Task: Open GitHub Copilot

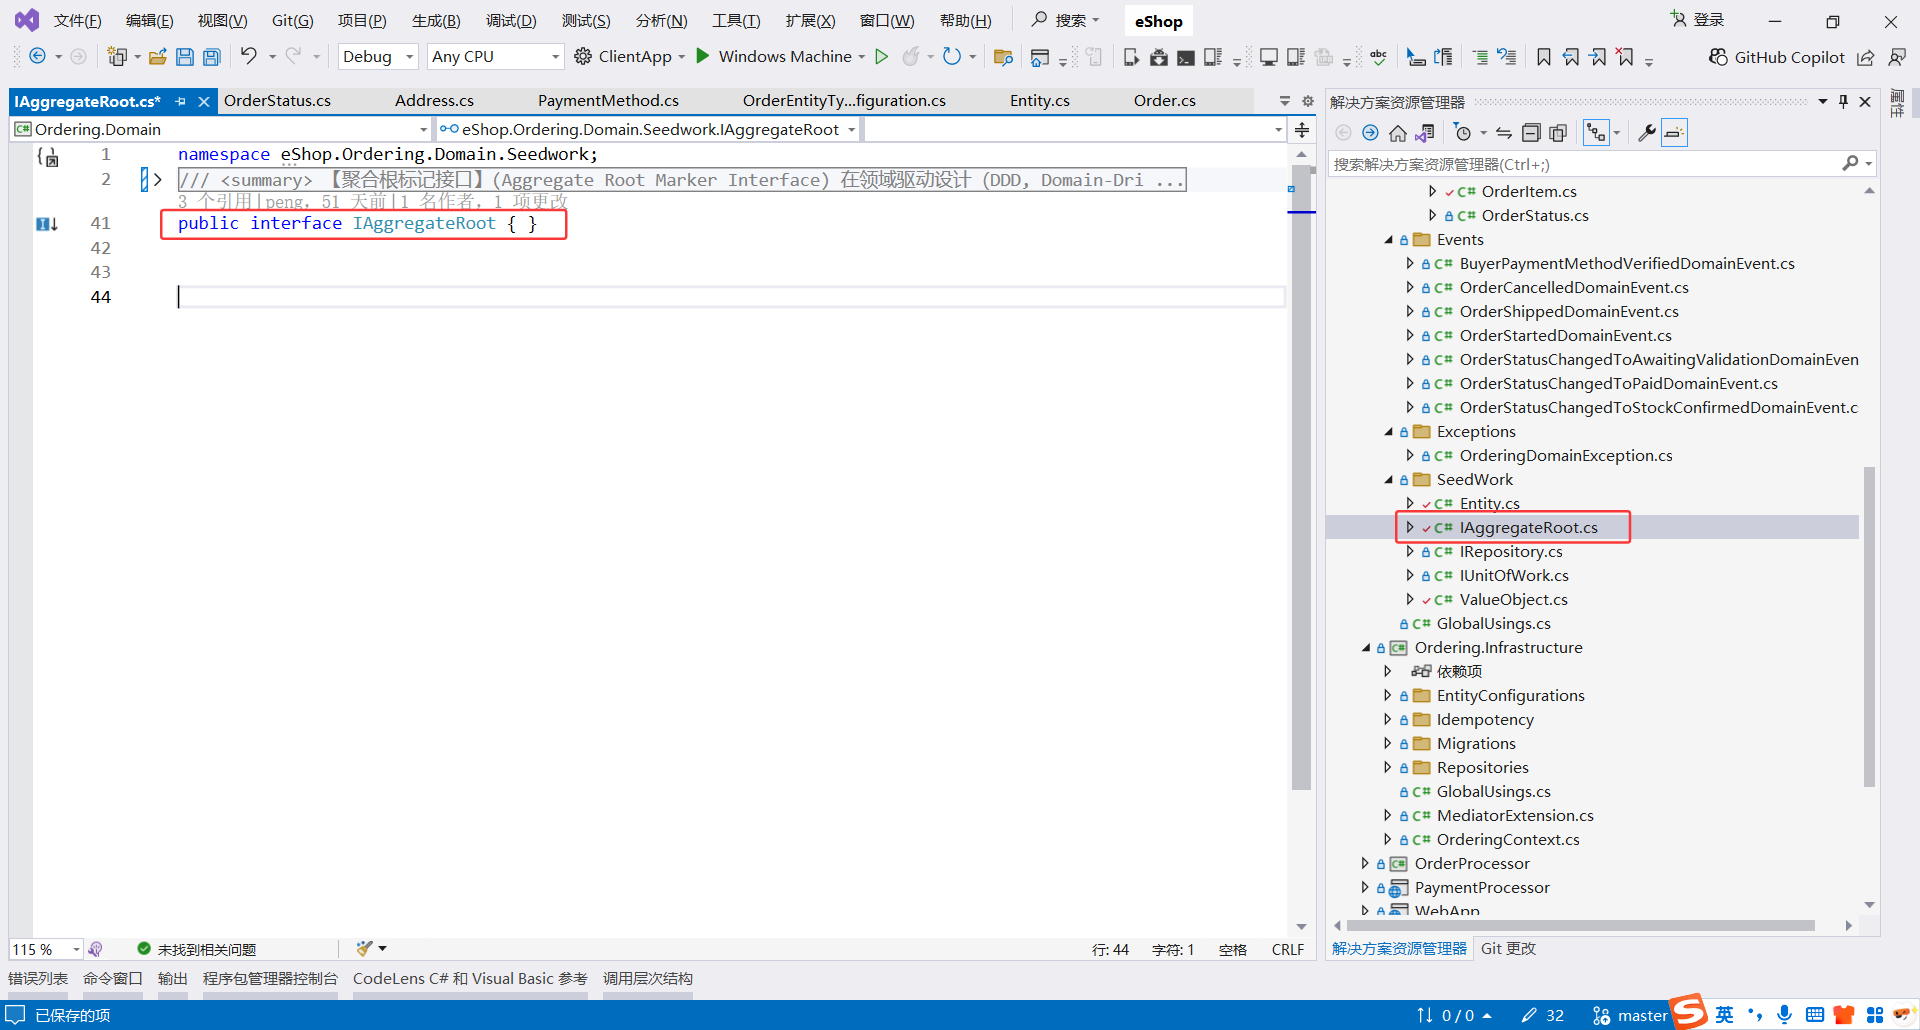Action: [x=1776, y=57]
